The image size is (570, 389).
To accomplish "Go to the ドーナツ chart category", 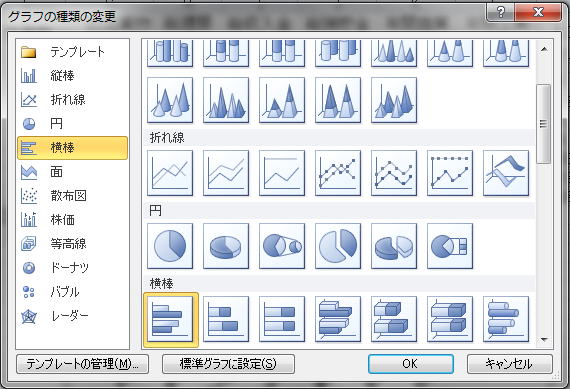I will [x=73, y=268].
